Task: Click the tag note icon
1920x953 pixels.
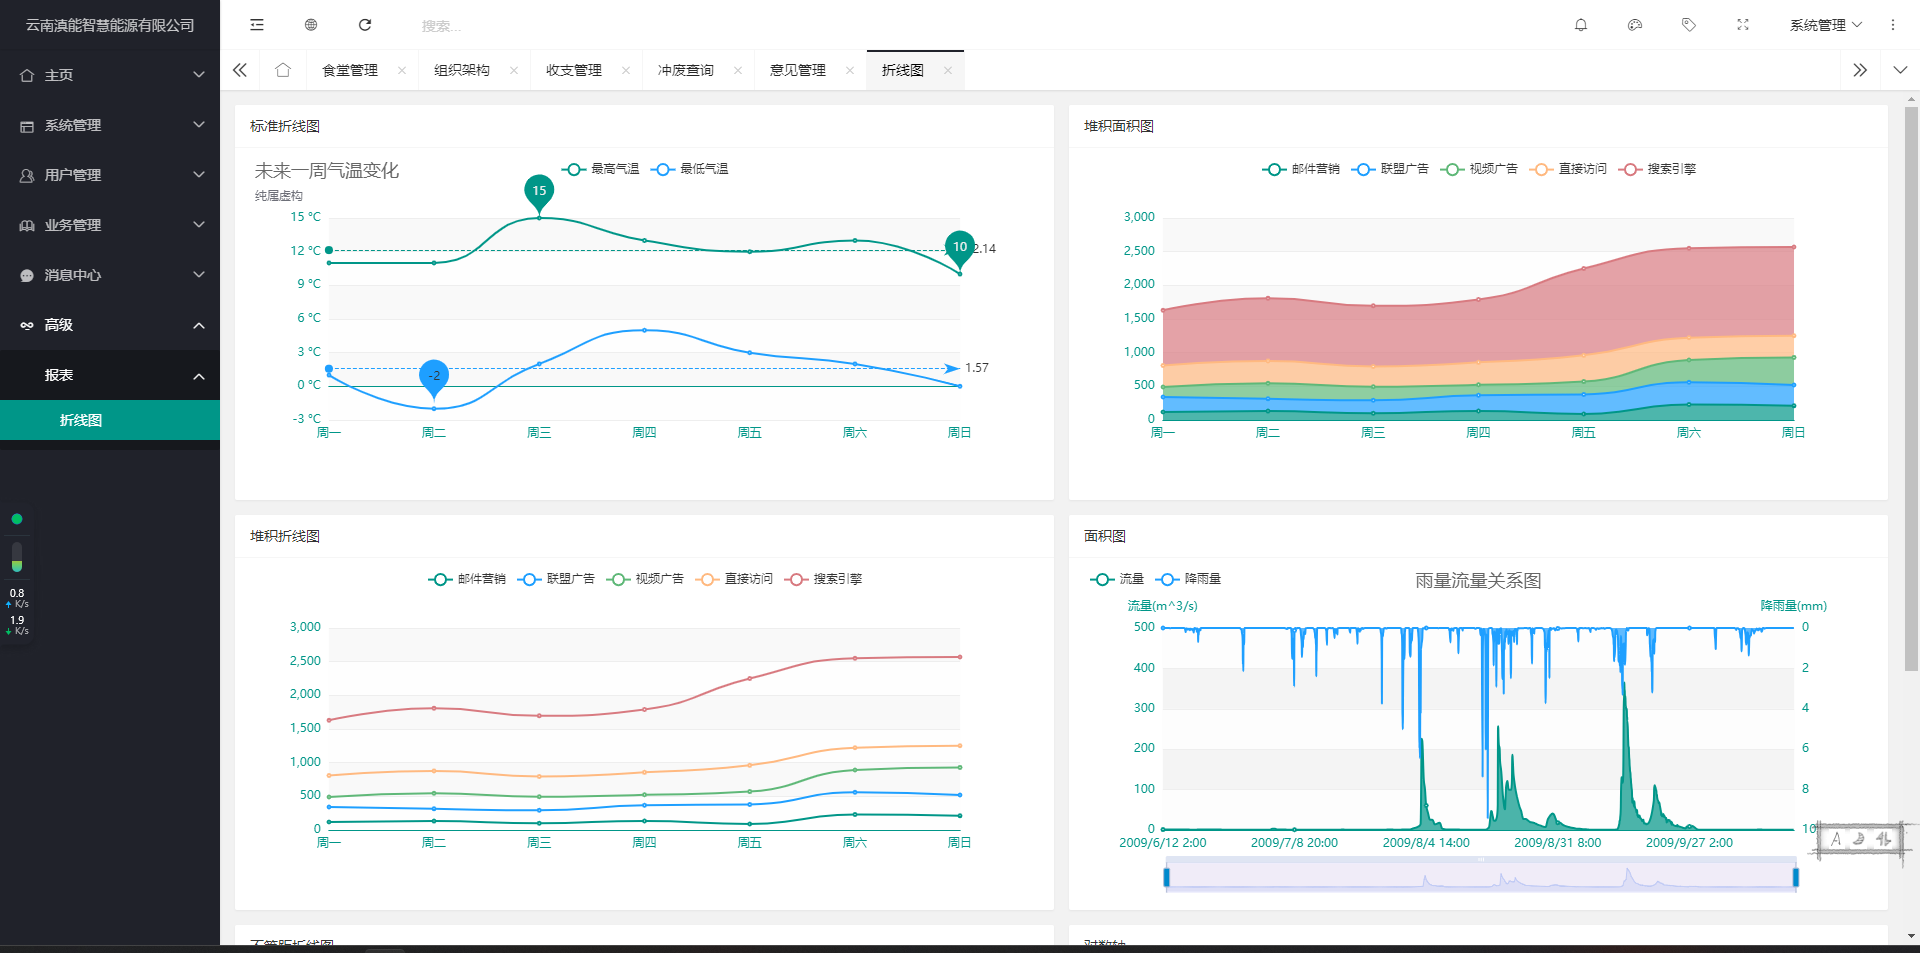Action: coord(1689,25)
